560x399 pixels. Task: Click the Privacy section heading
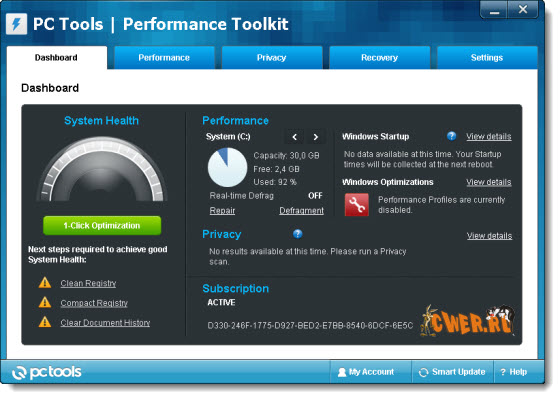point(221,234)
